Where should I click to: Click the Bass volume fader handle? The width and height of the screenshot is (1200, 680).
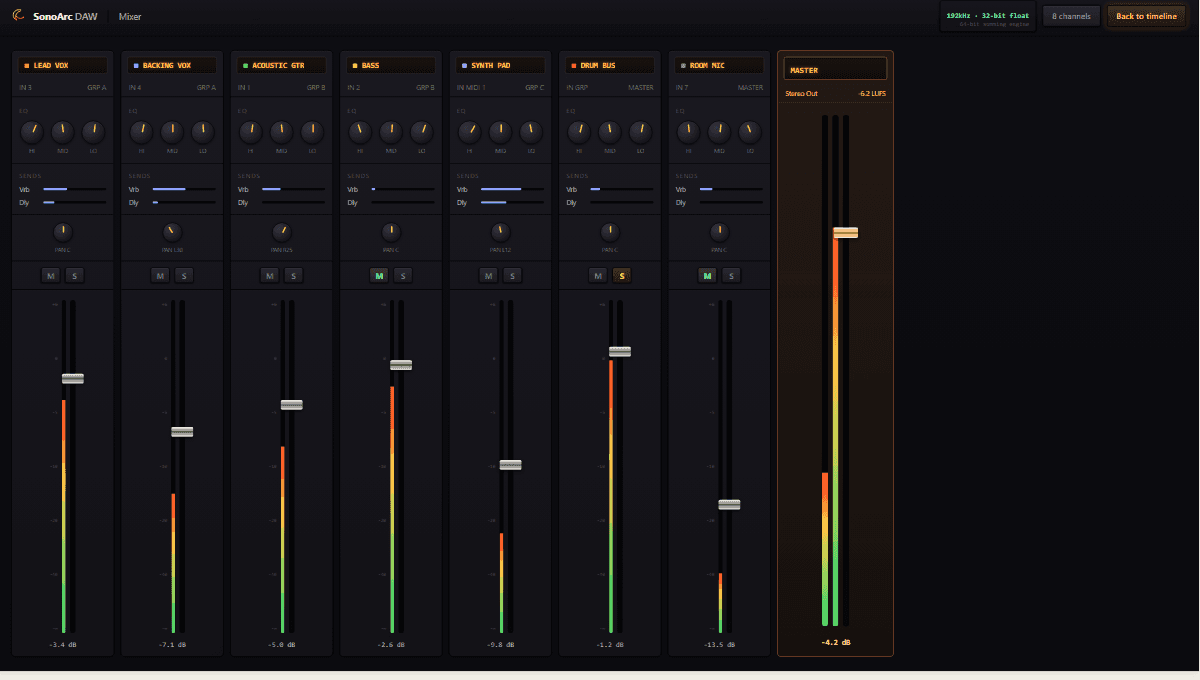[x=401, y=364]
